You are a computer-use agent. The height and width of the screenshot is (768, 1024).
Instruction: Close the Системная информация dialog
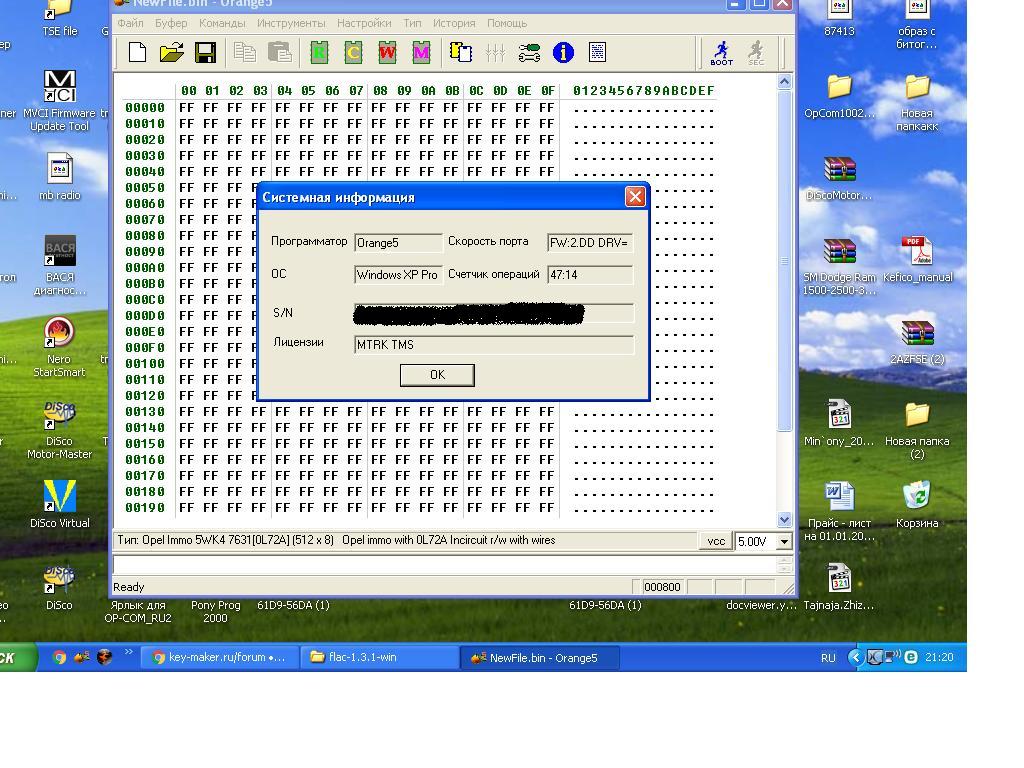[635, 197]
